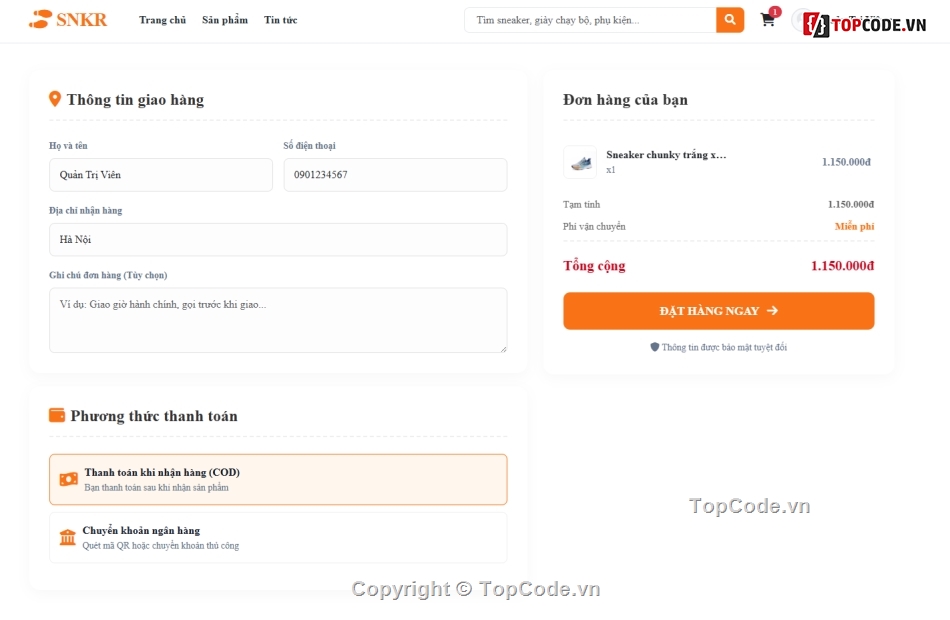The image size is (950, 620).
Task: Open the Tin tức menu item
Action: tap(281, 20)
